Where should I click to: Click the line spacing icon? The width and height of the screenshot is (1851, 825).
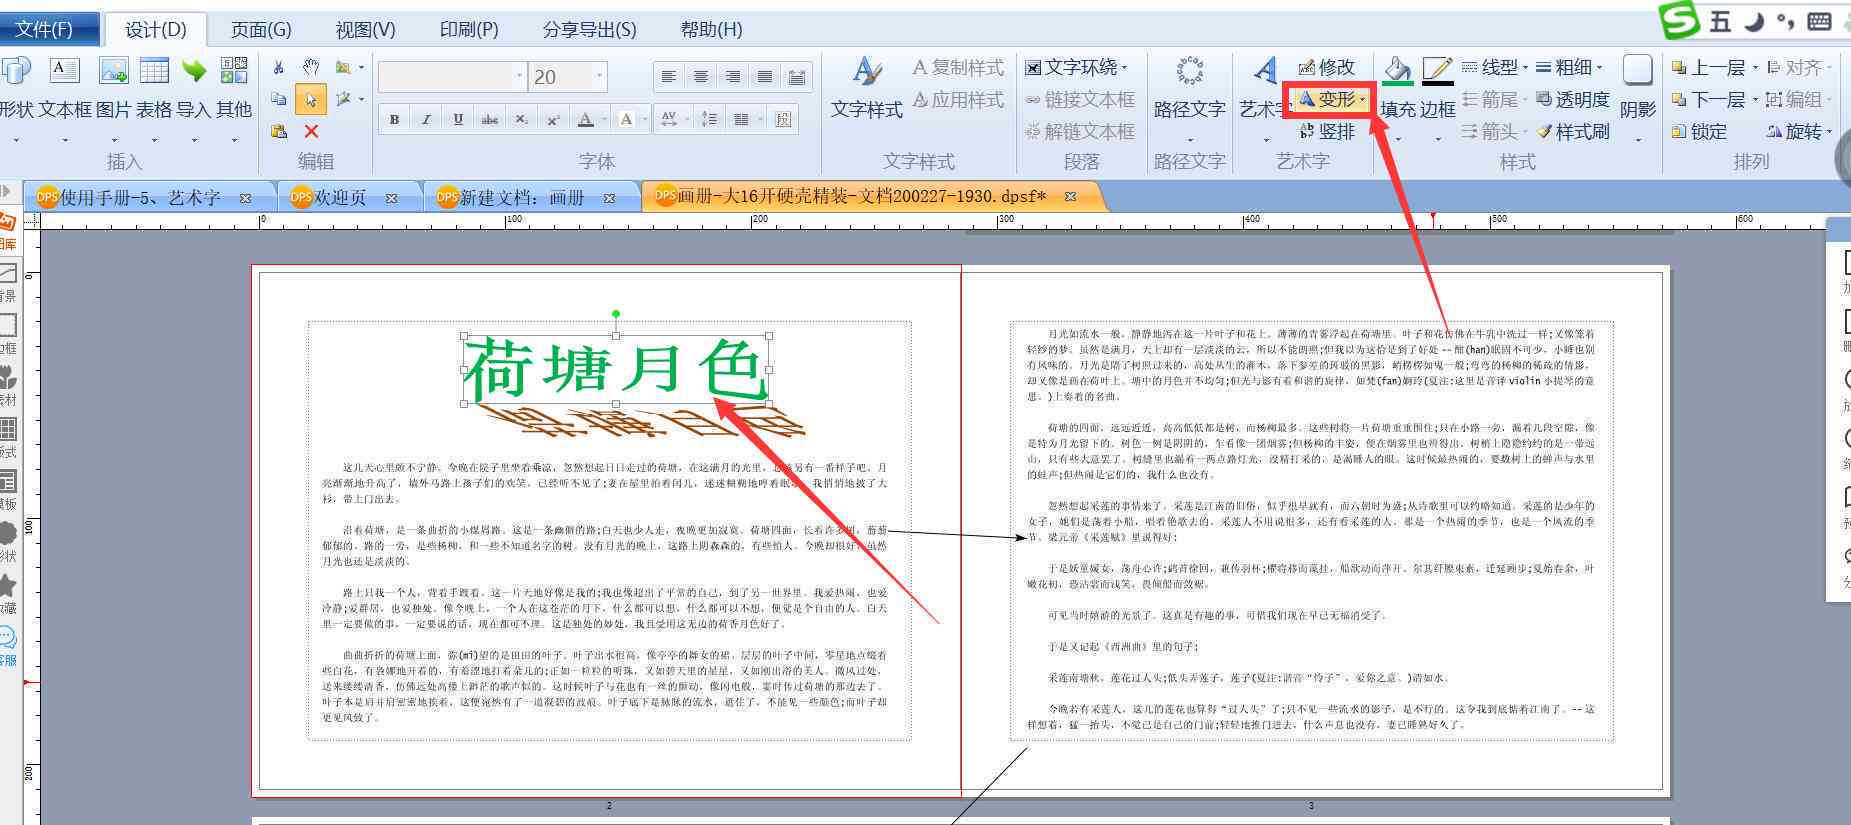(709, 119)
